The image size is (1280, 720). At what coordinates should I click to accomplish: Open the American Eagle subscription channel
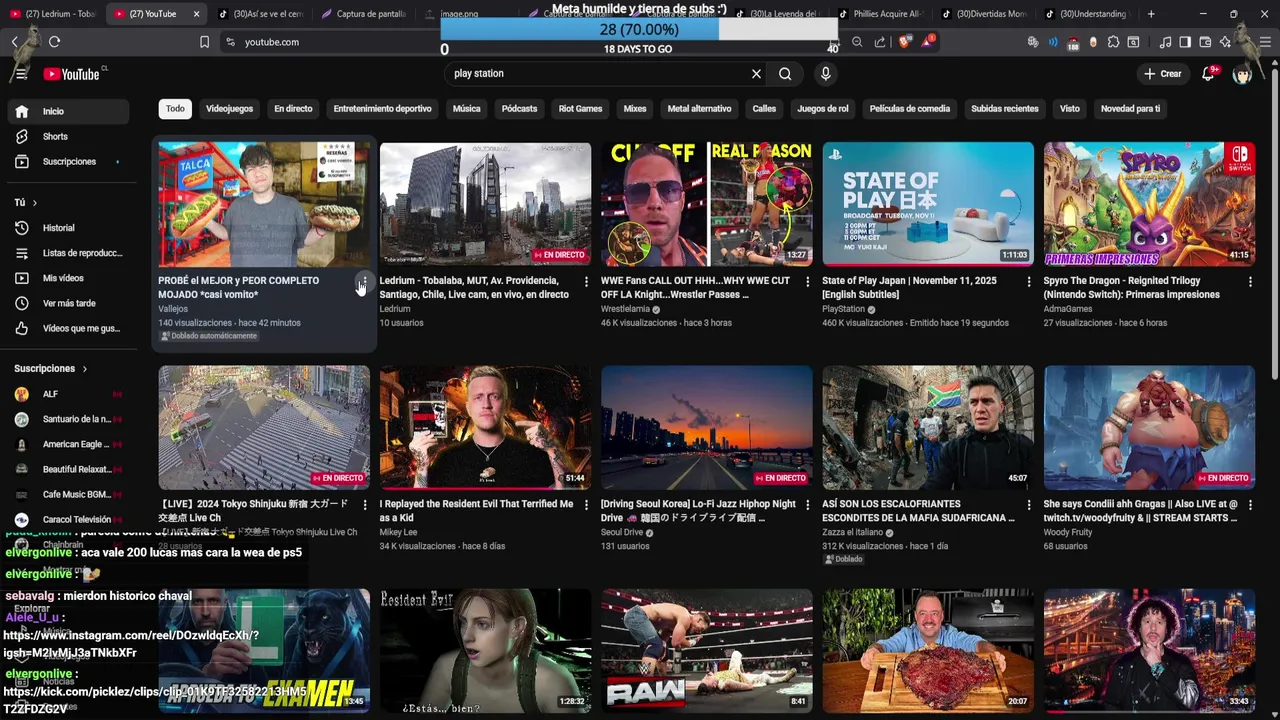point(68,444)
